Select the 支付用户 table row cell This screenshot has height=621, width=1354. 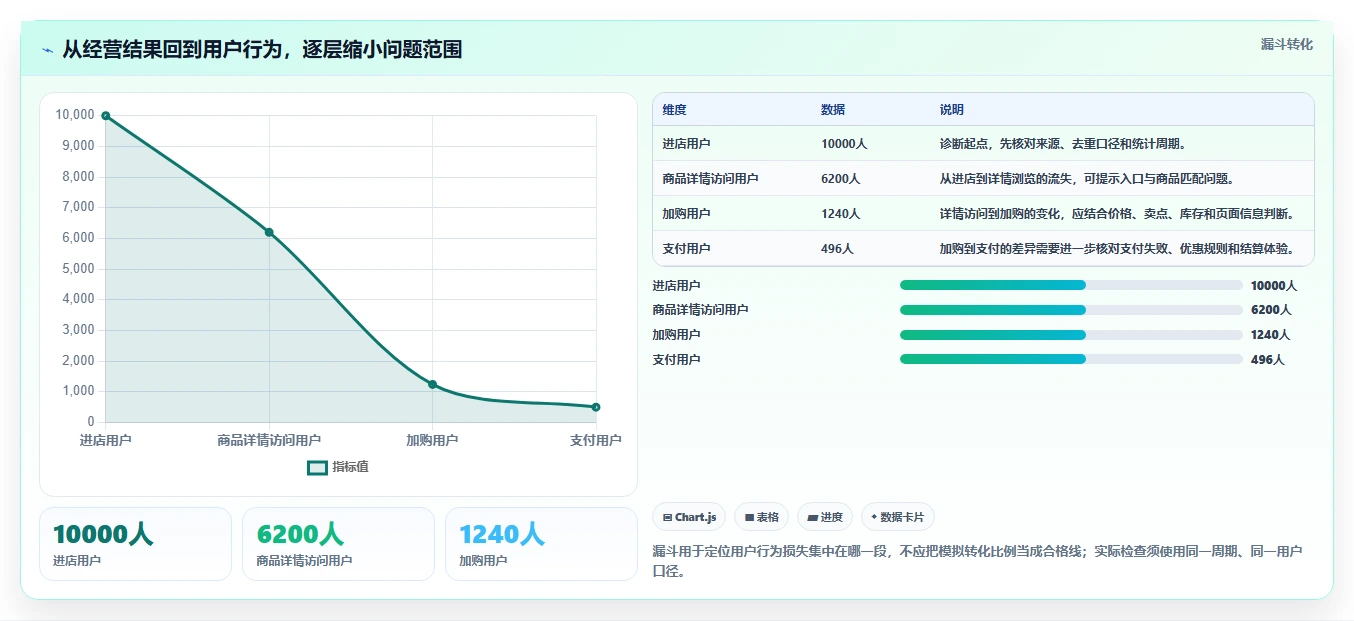[732, 249]
